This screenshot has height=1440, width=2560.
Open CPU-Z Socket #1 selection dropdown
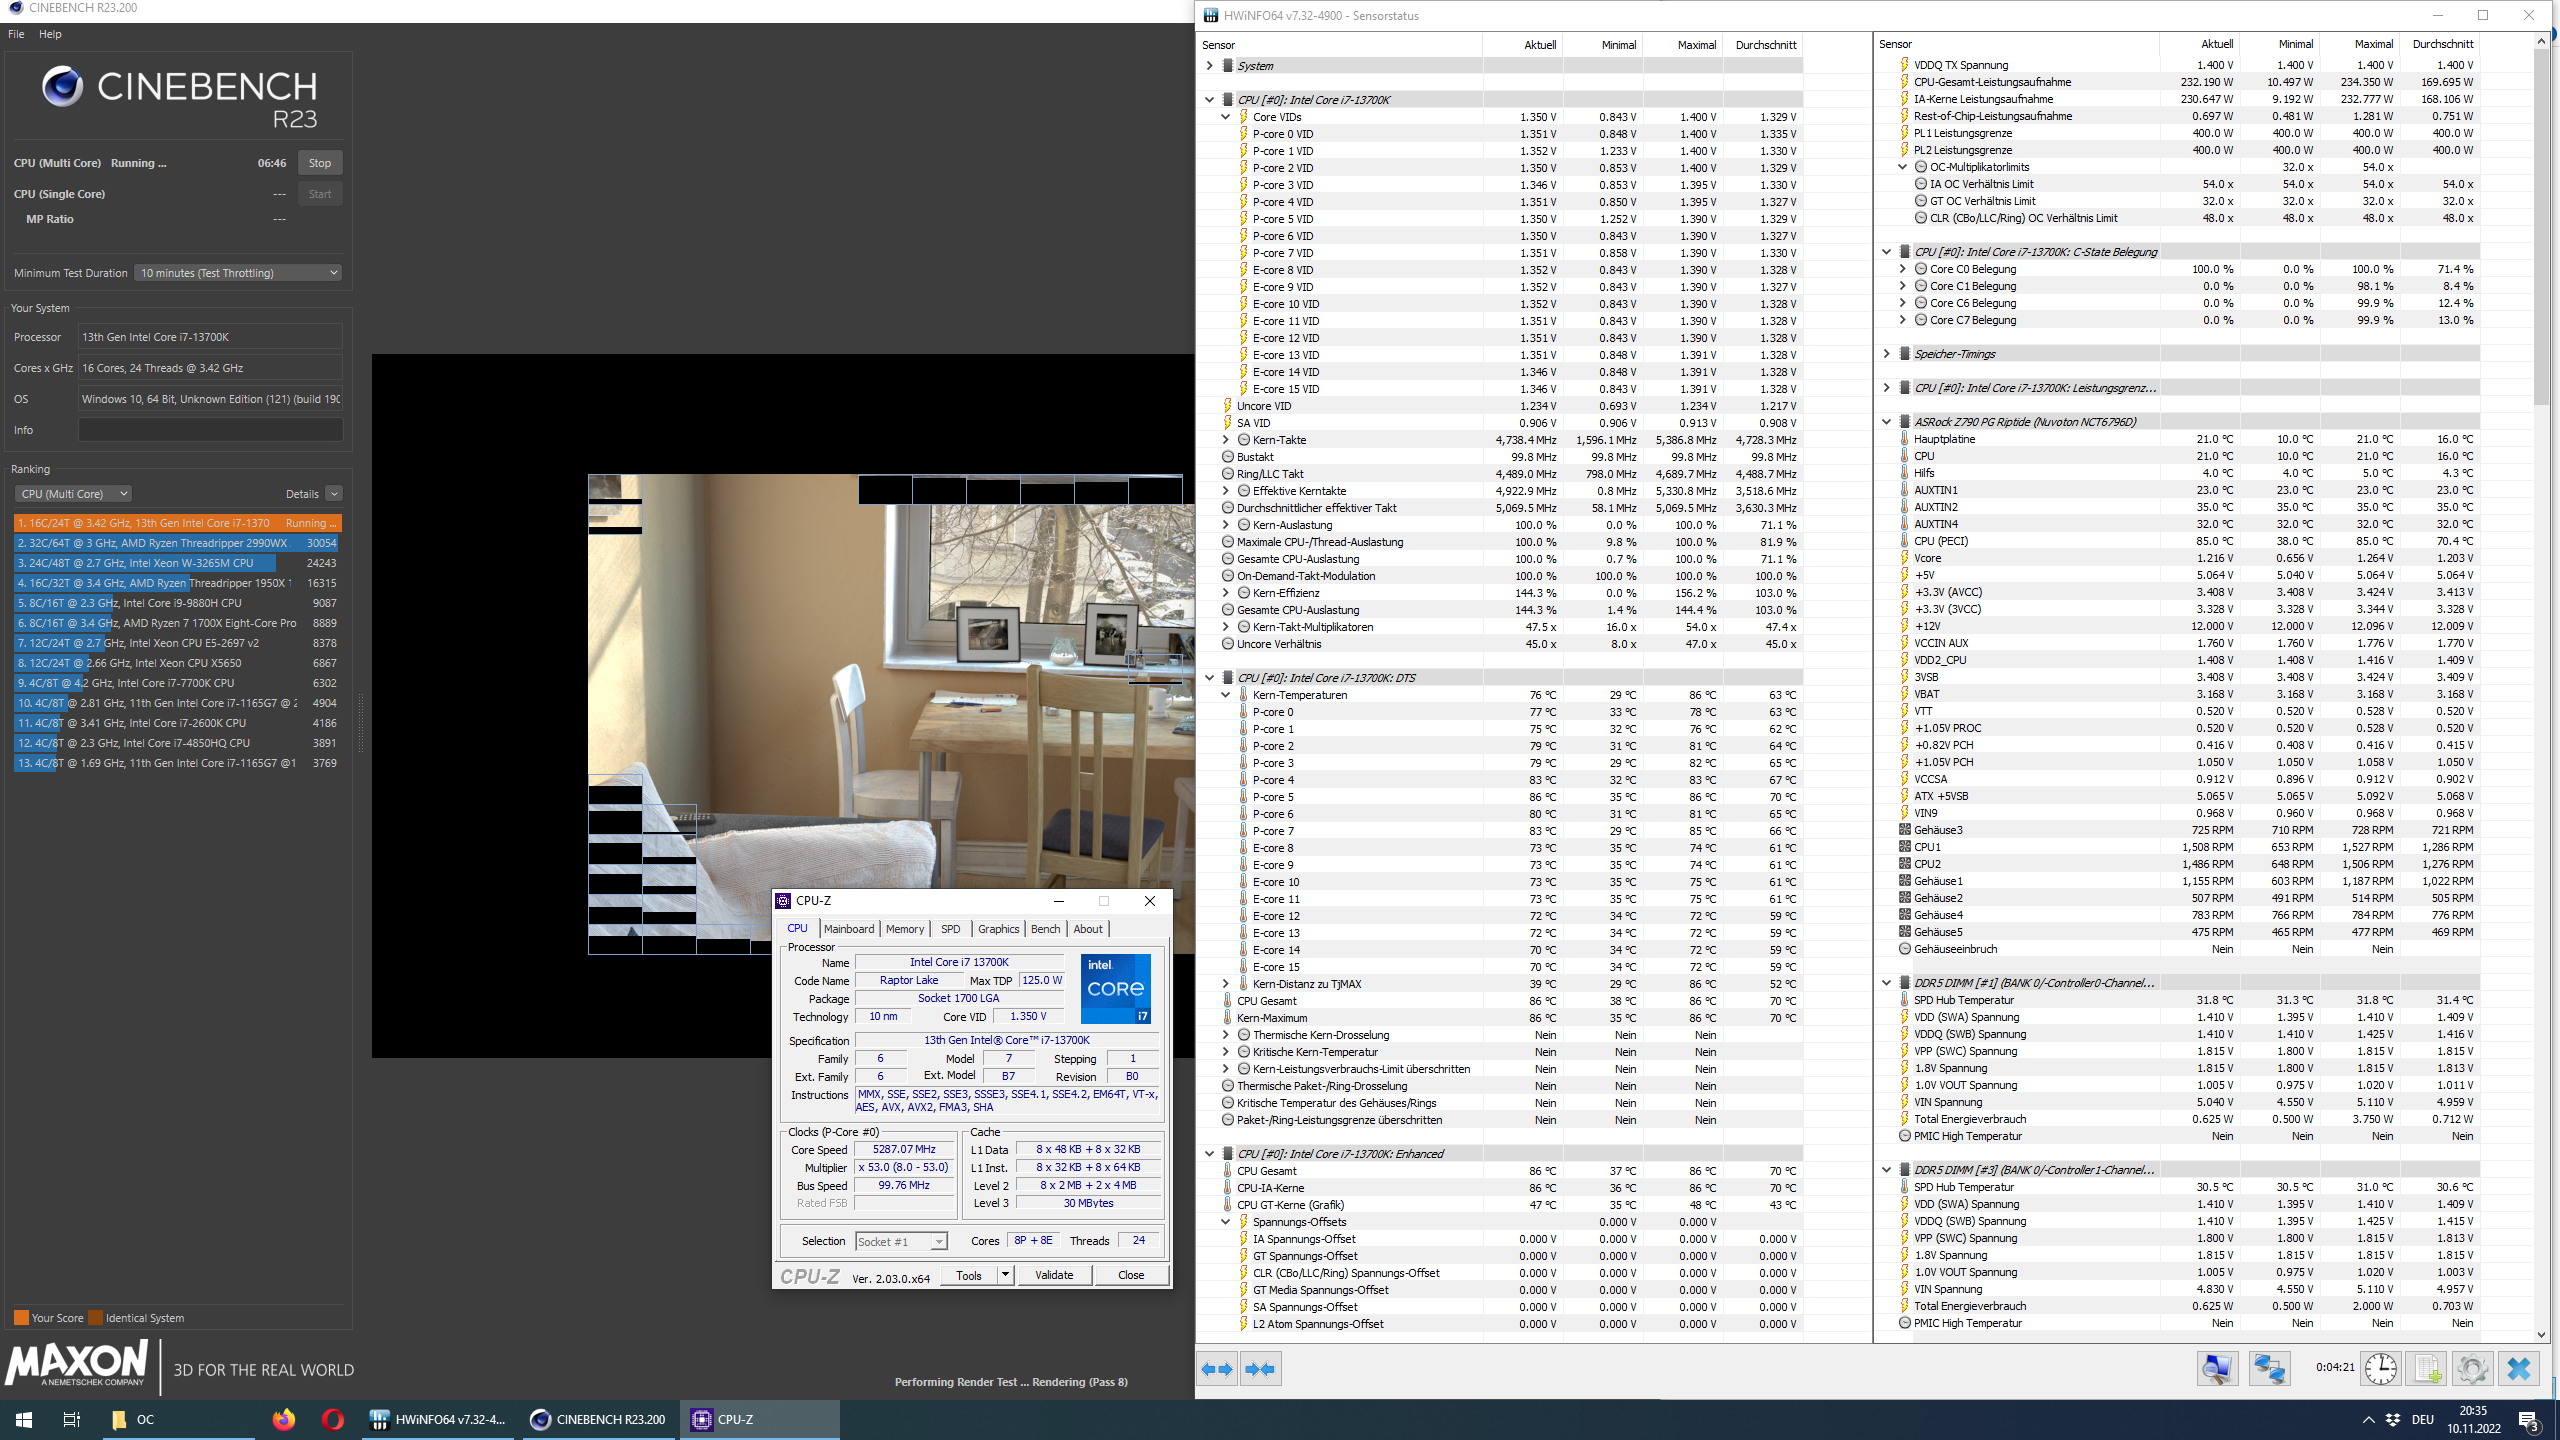(x=900, y=1241)
